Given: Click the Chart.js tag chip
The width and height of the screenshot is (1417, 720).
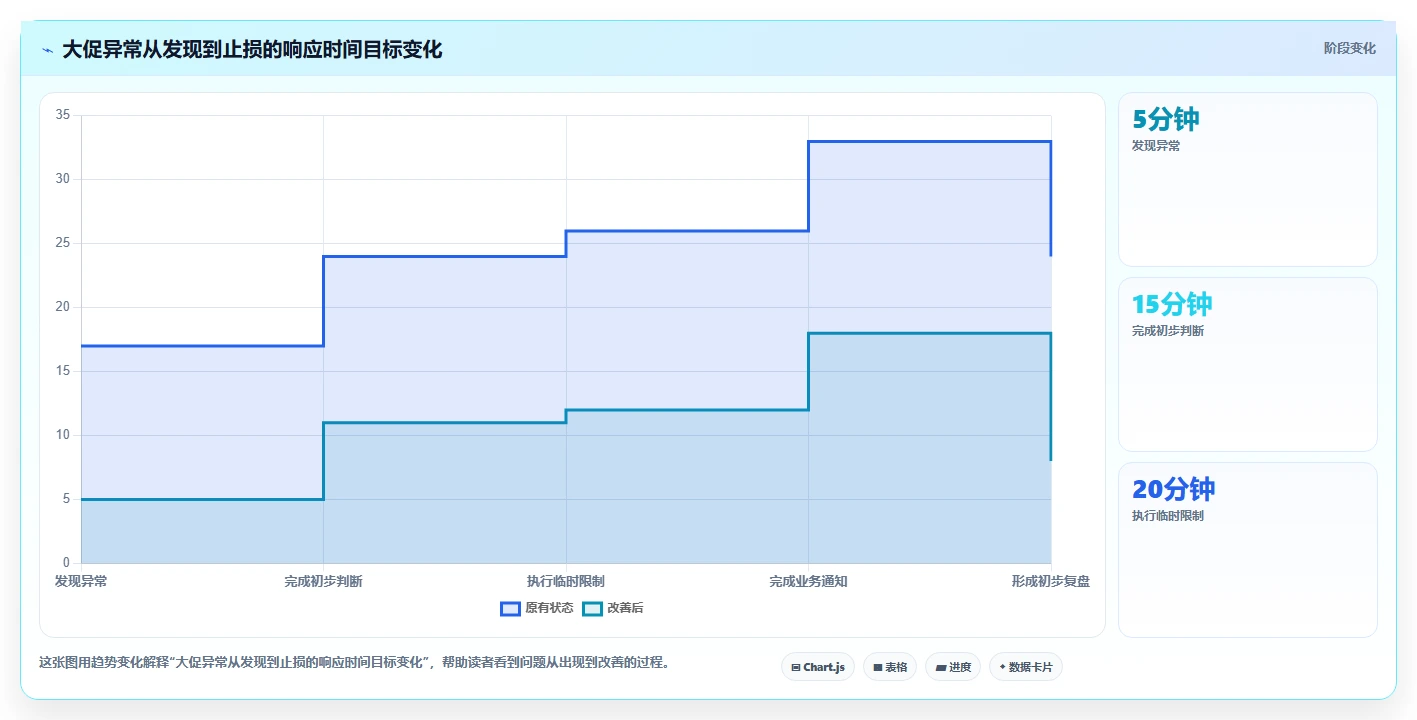Looking at the screenshot, I should (x=818, y=667).
